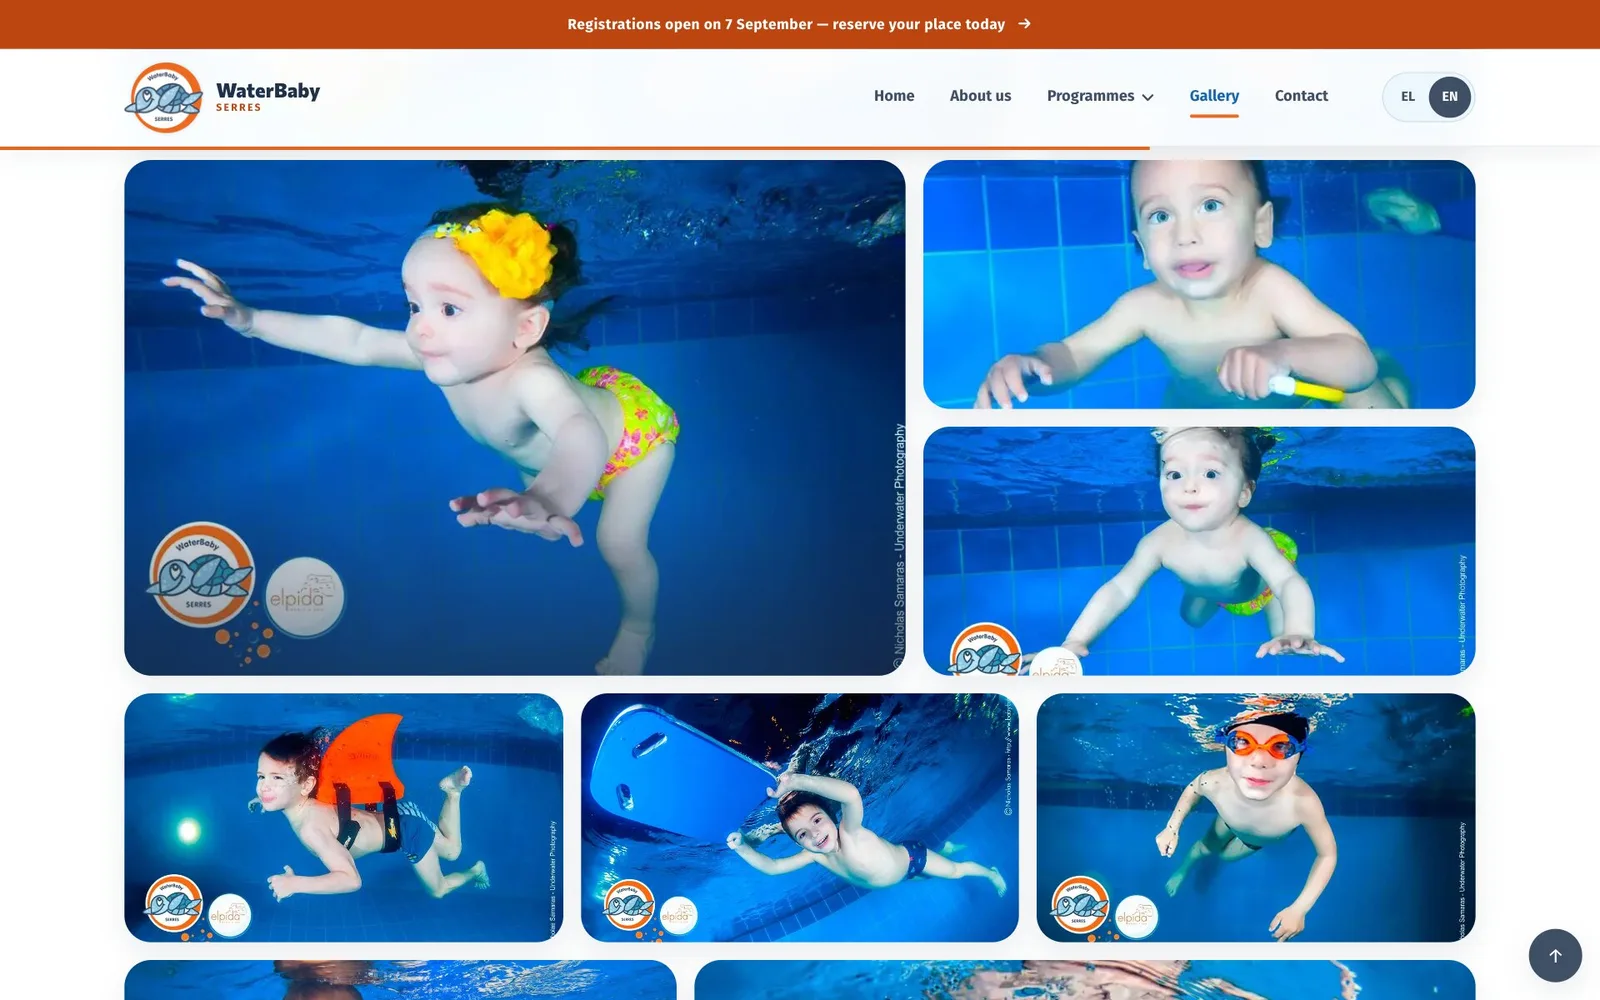
Task: Switch language to EL
Action: 1408,97
